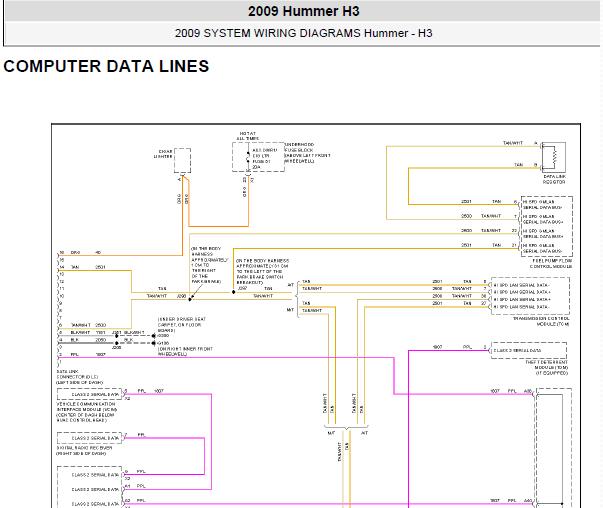
Task: Click DLC pin 2 'PPL 1807' wire label
Action: click(88, 354)
